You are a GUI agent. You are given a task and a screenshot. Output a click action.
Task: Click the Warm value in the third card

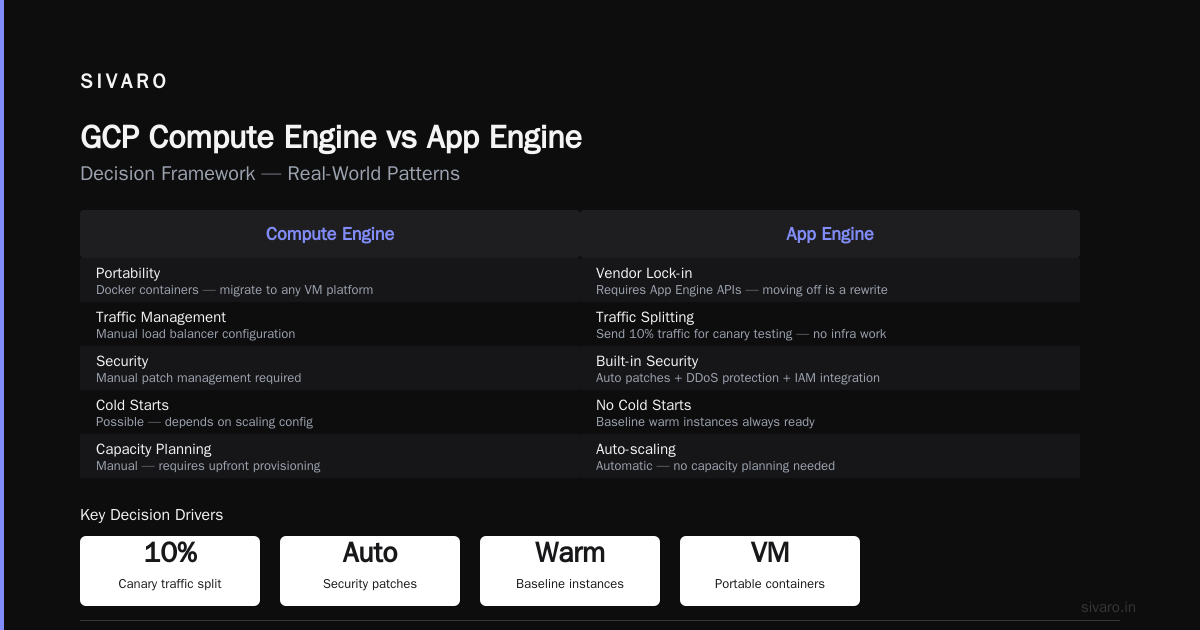[x=570, y=553]
